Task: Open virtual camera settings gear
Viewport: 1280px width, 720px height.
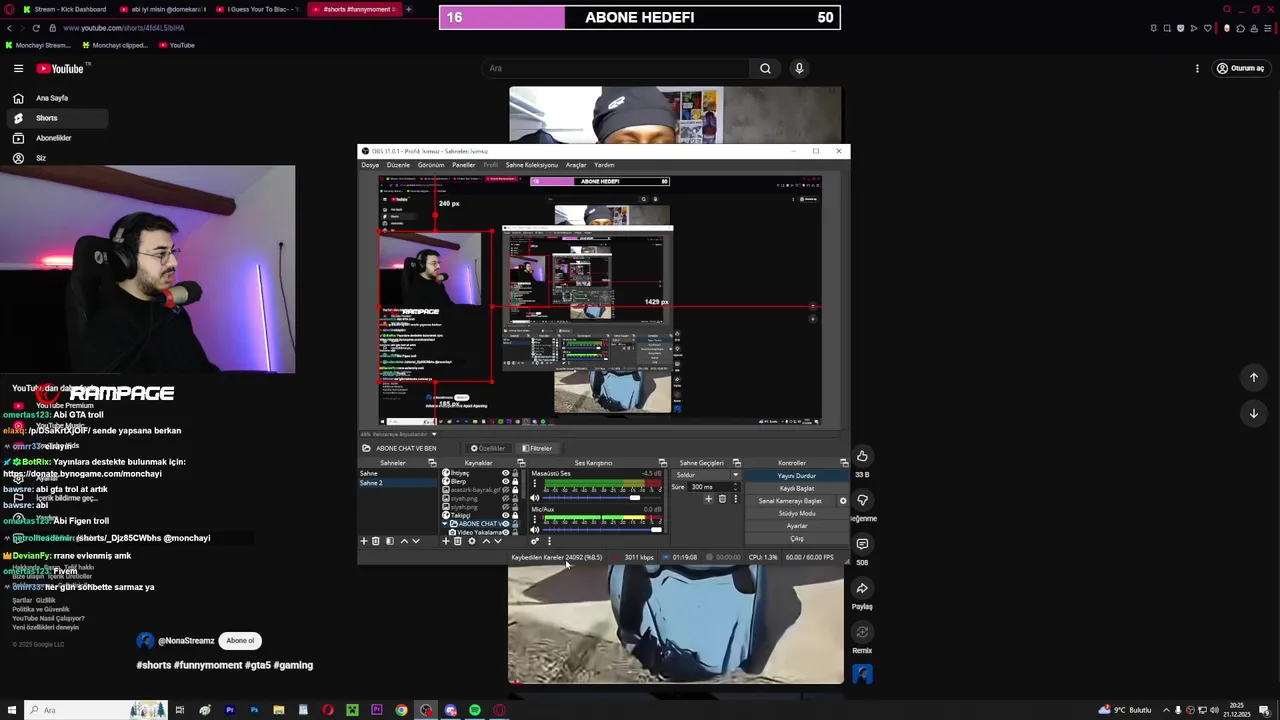Action: [843, 500]
